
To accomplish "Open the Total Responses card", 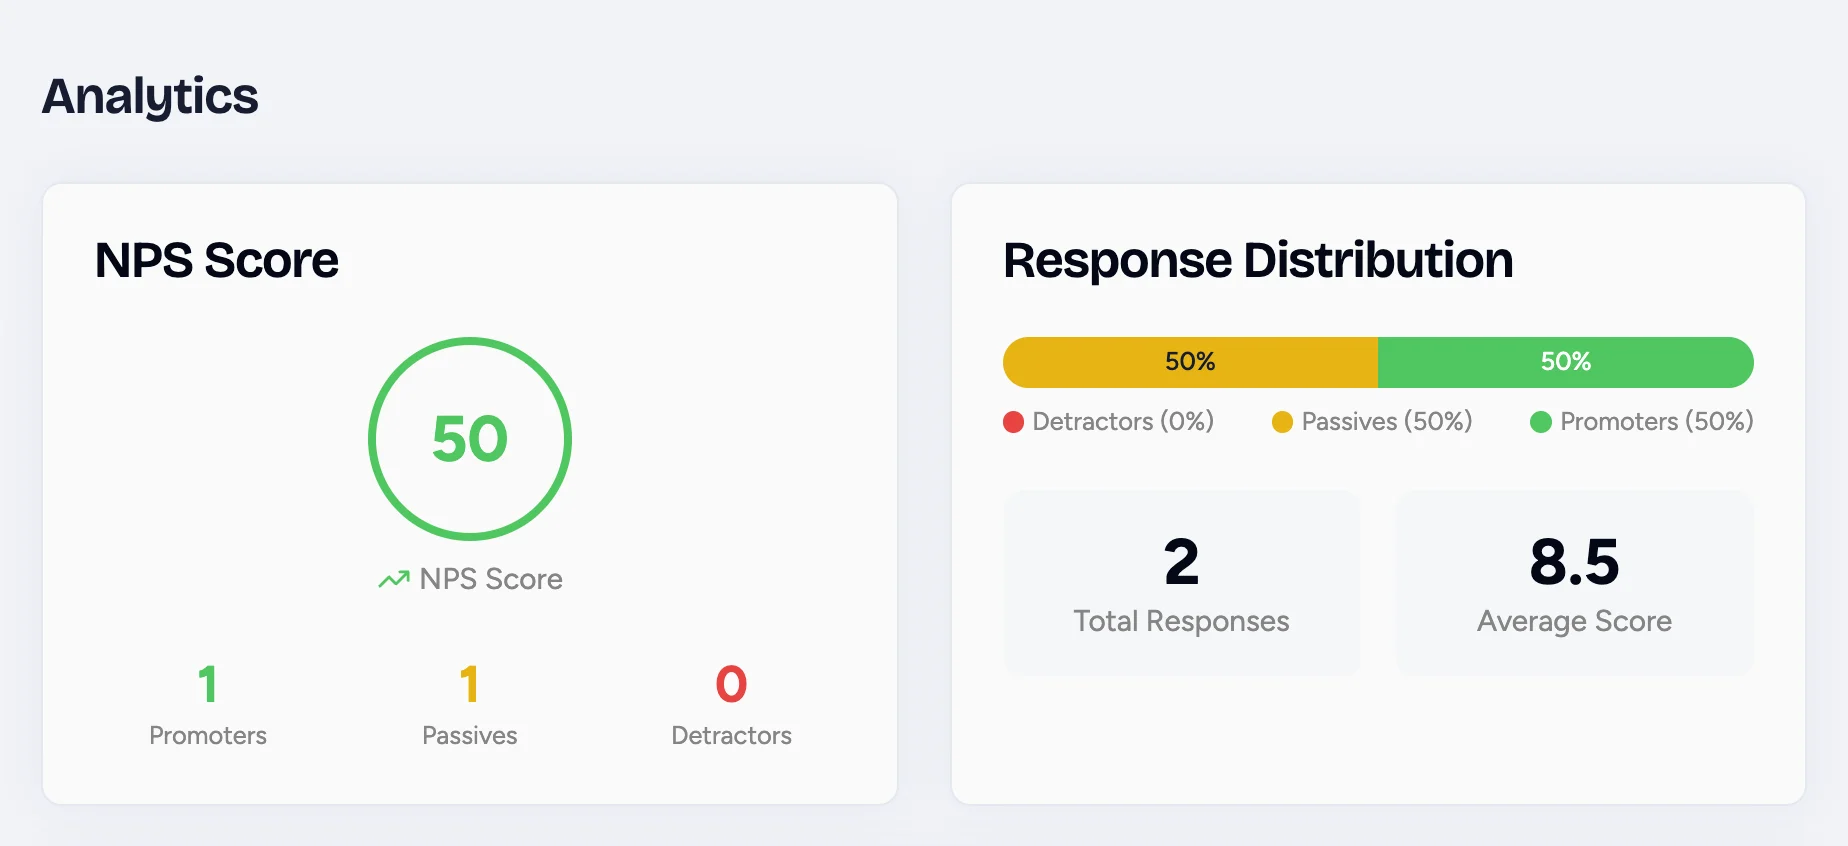I will [x=1181, y=583].
